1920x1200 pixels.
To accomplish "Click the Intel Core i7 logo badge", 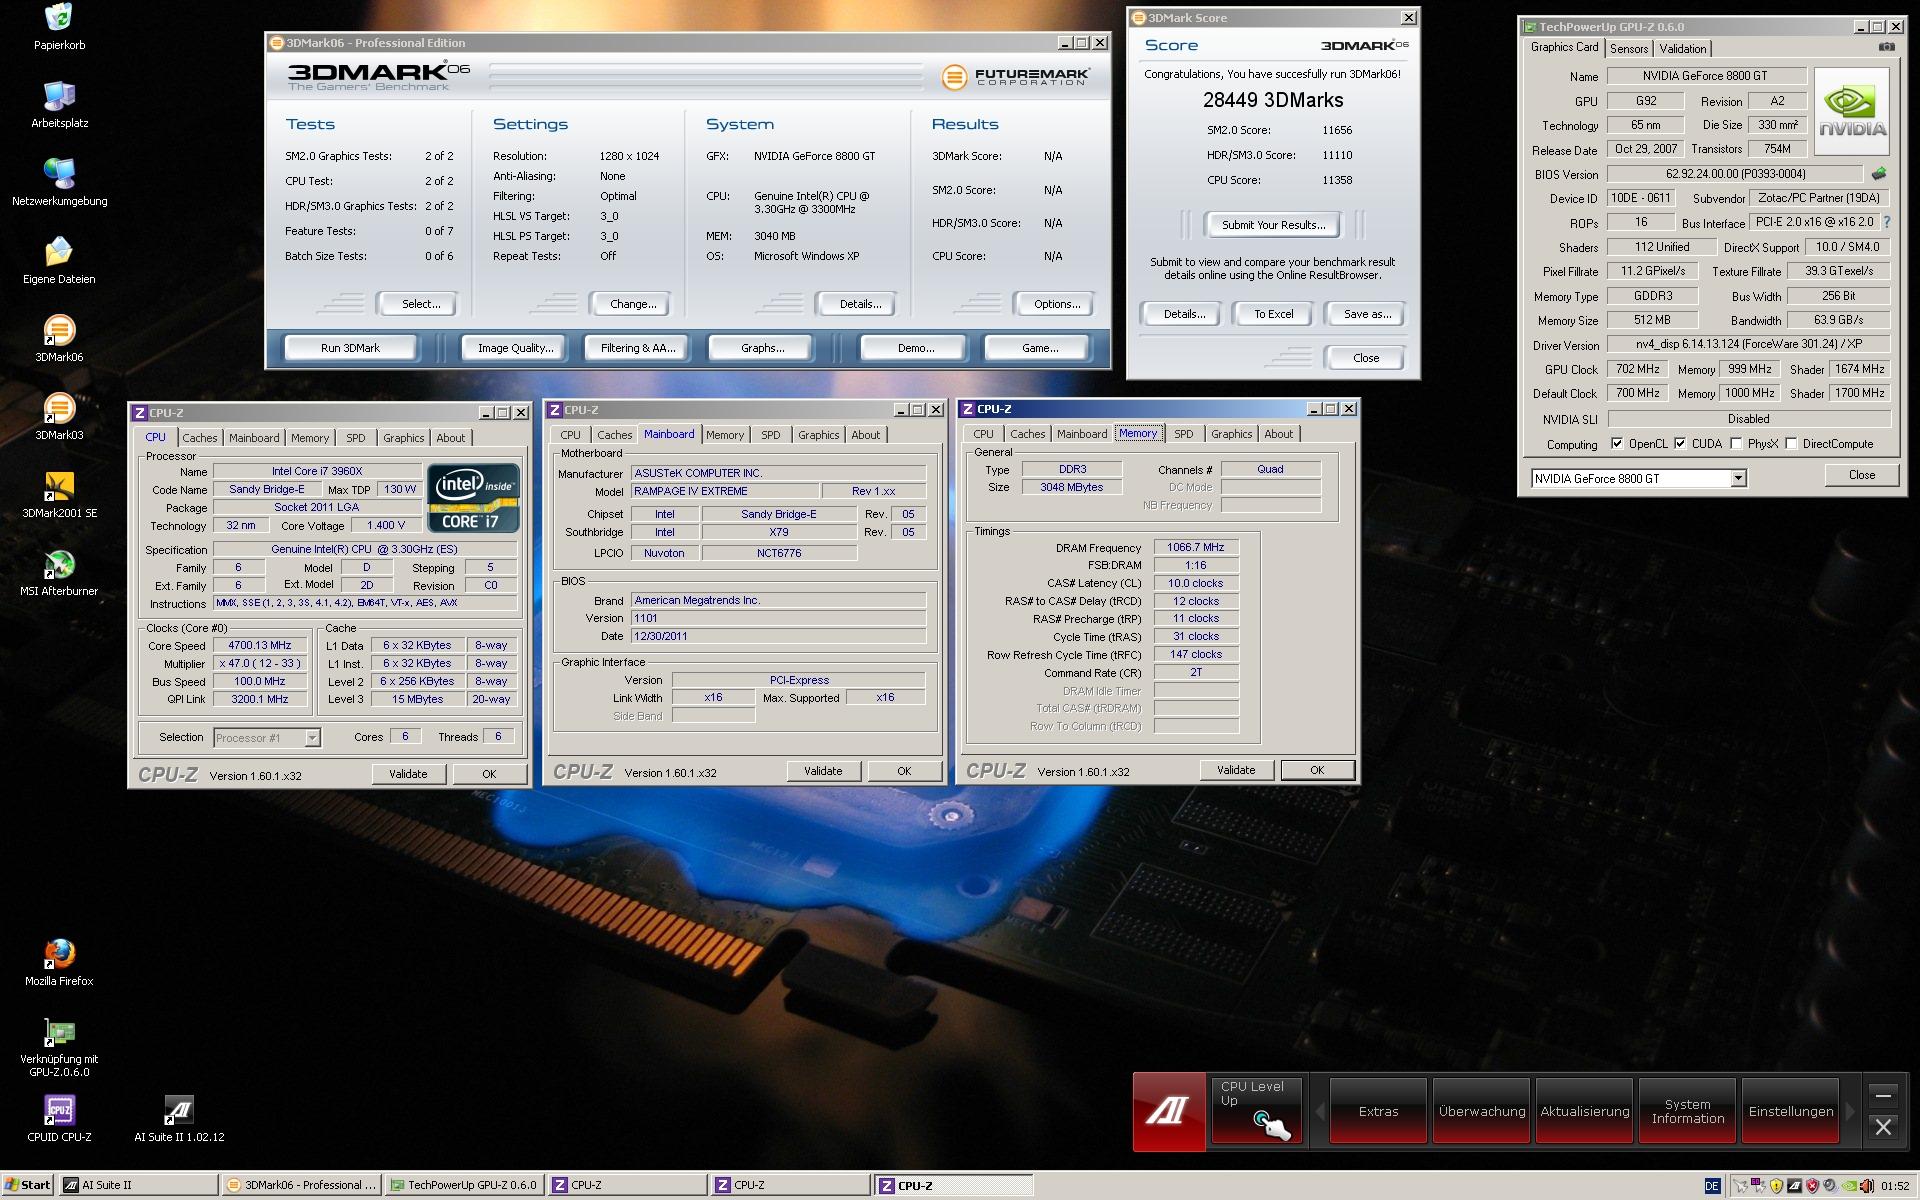I will click(473, 497).
